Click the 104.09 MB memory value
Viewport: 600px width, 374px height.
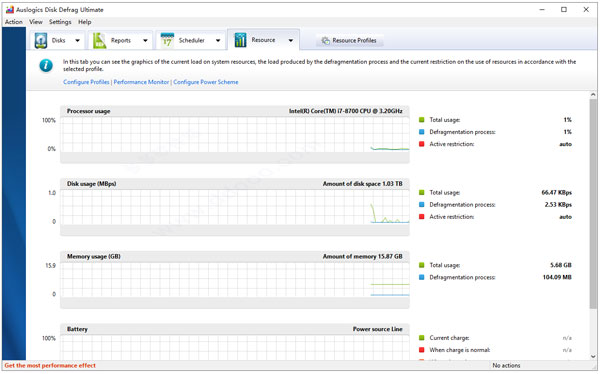coord(557,277)
